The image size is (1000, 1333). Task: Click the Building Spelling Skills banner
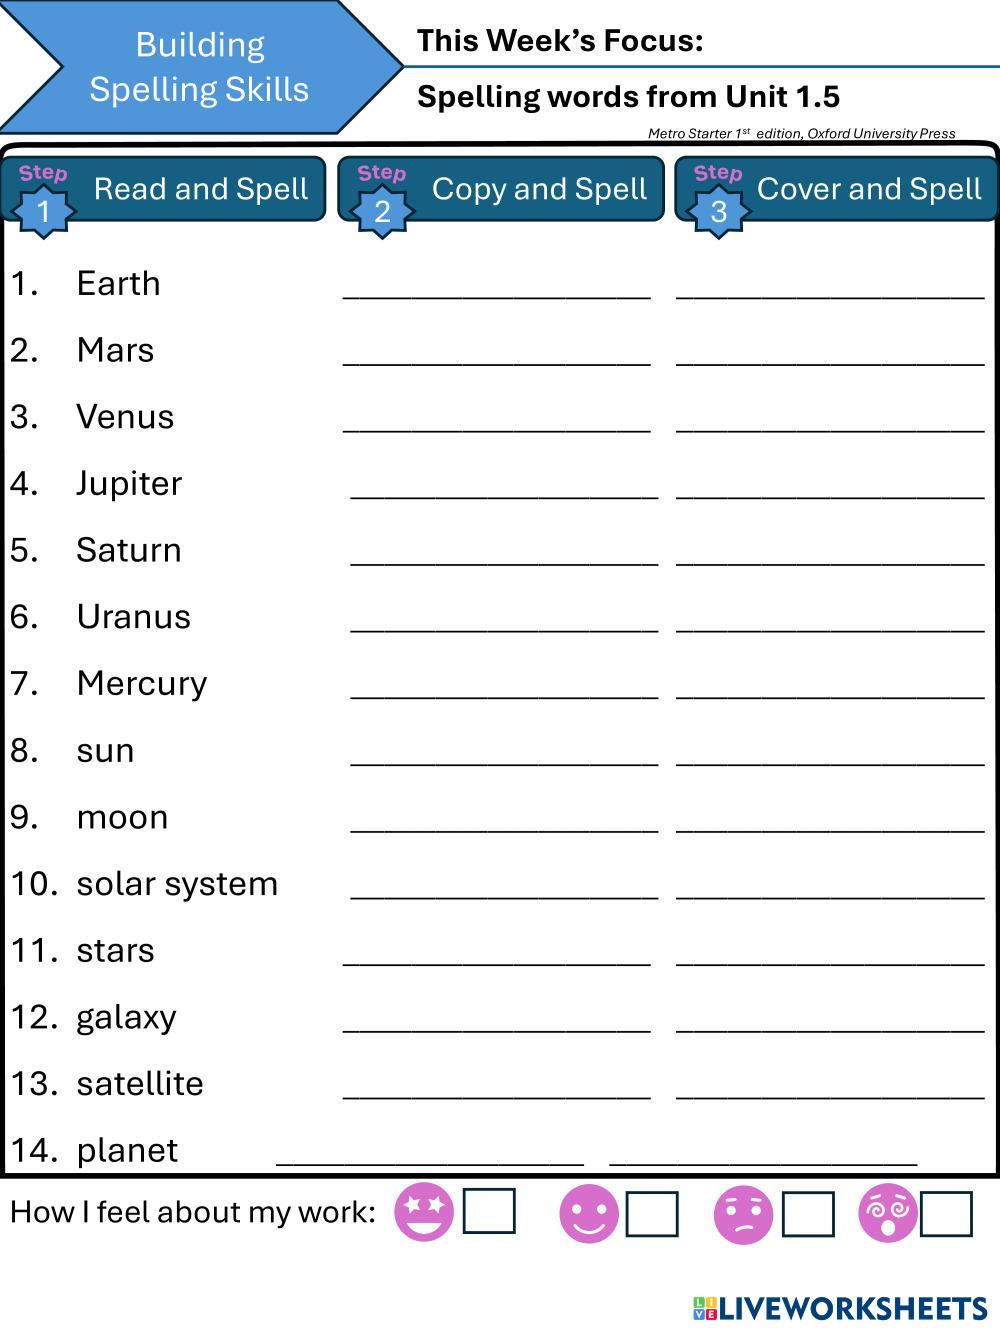[x=199, y=67]
